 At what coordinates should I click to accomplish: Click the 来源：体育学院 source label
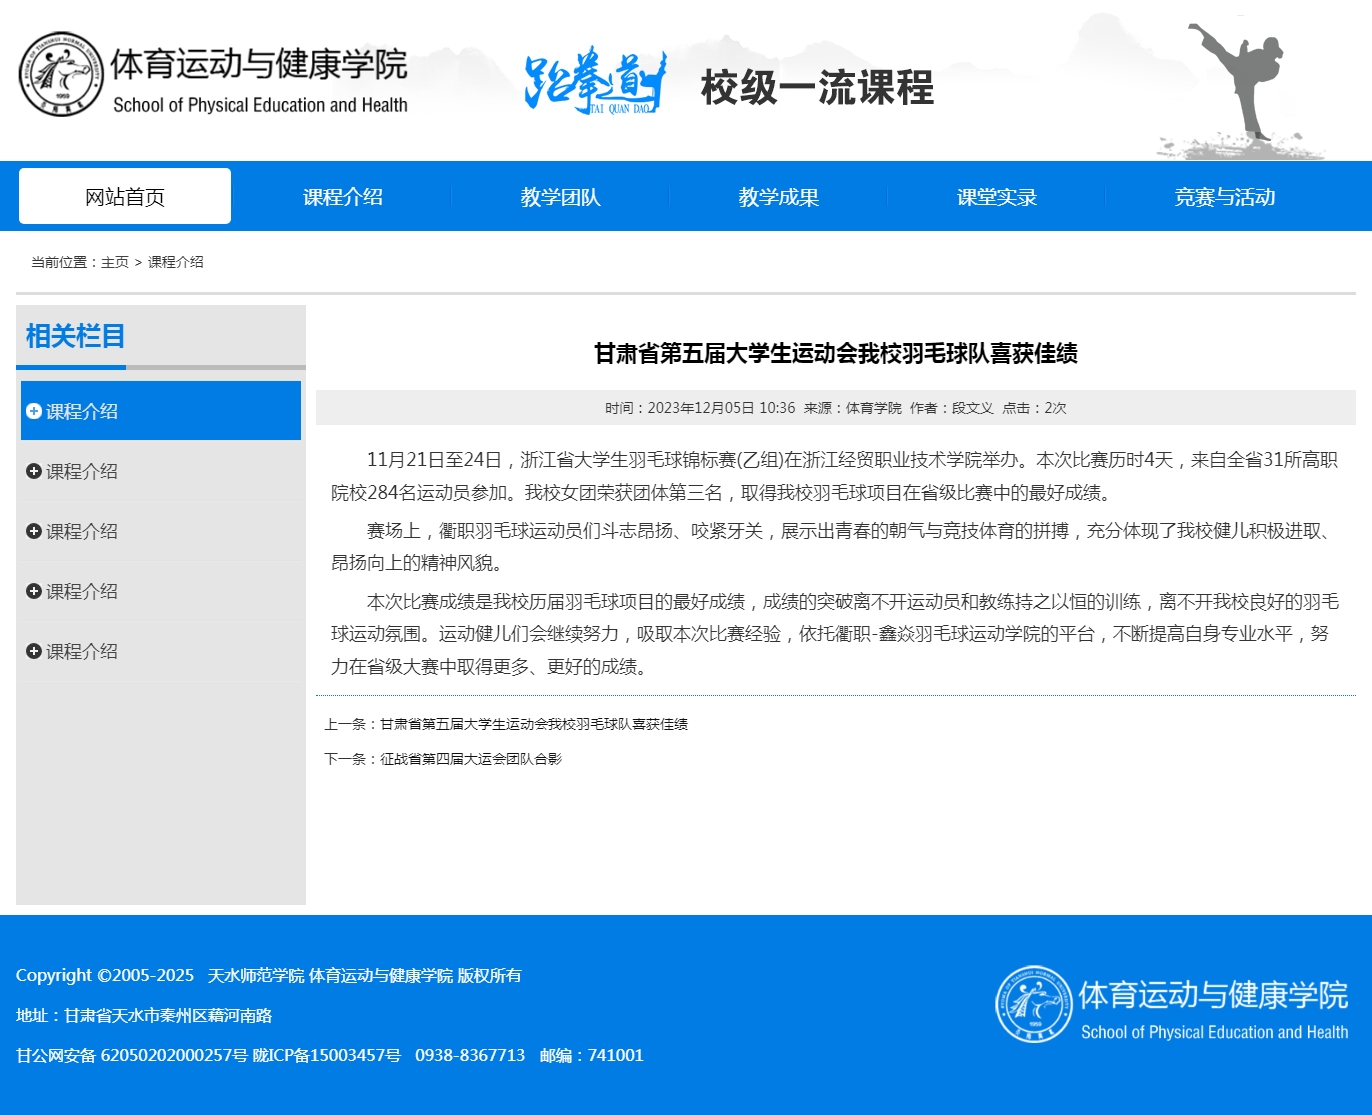(x=853, y=408)
